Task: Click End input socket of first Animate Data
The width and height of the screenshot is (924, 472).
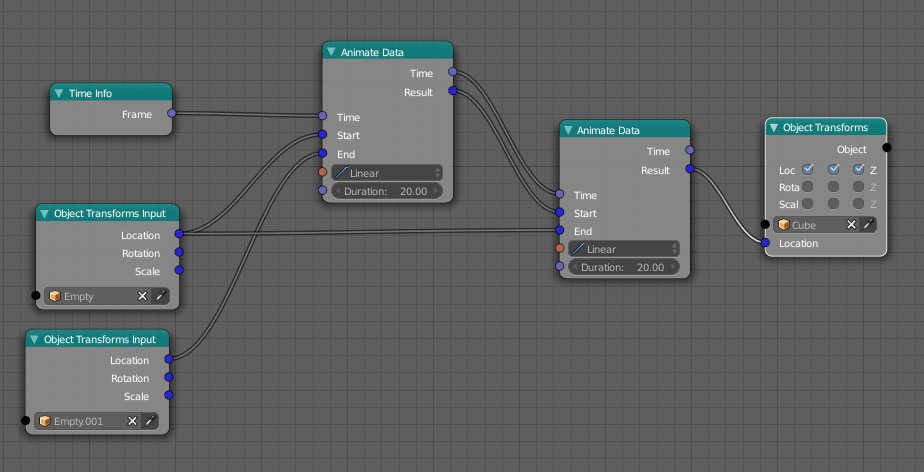Action: (322, 153)
